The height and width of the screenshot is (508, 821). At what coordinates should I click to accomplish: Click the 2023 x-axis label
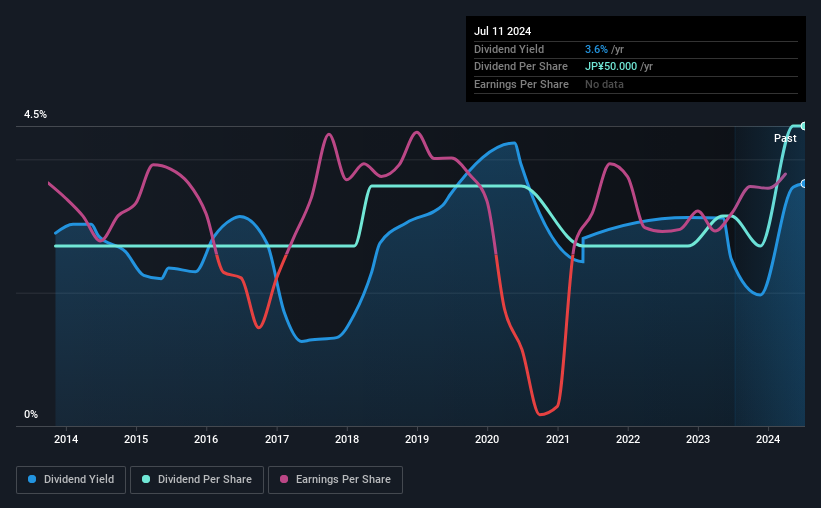698,439
